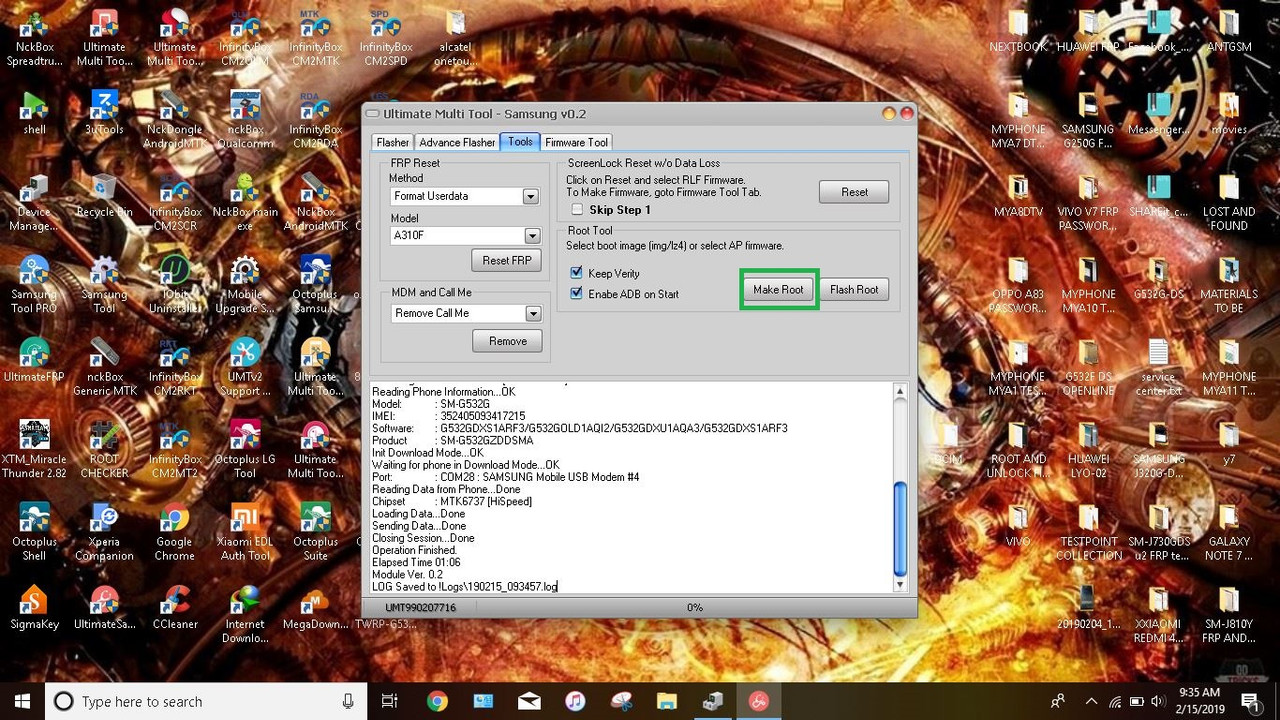
Task: Open CCleaner desktop shortcut
Action: coord(174,607)
